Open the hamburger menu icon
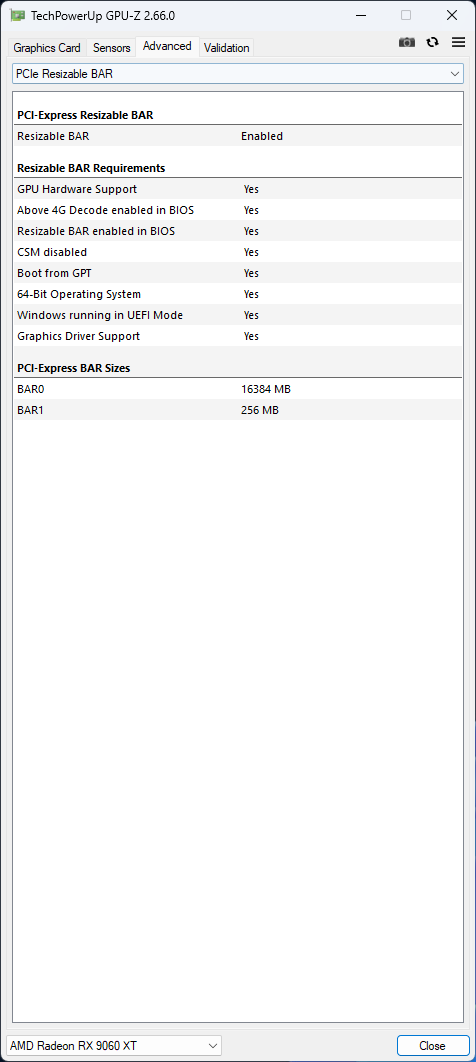The width and height of the screenshot is (476, 1062). pyautogui.click(x=458, y=42)
